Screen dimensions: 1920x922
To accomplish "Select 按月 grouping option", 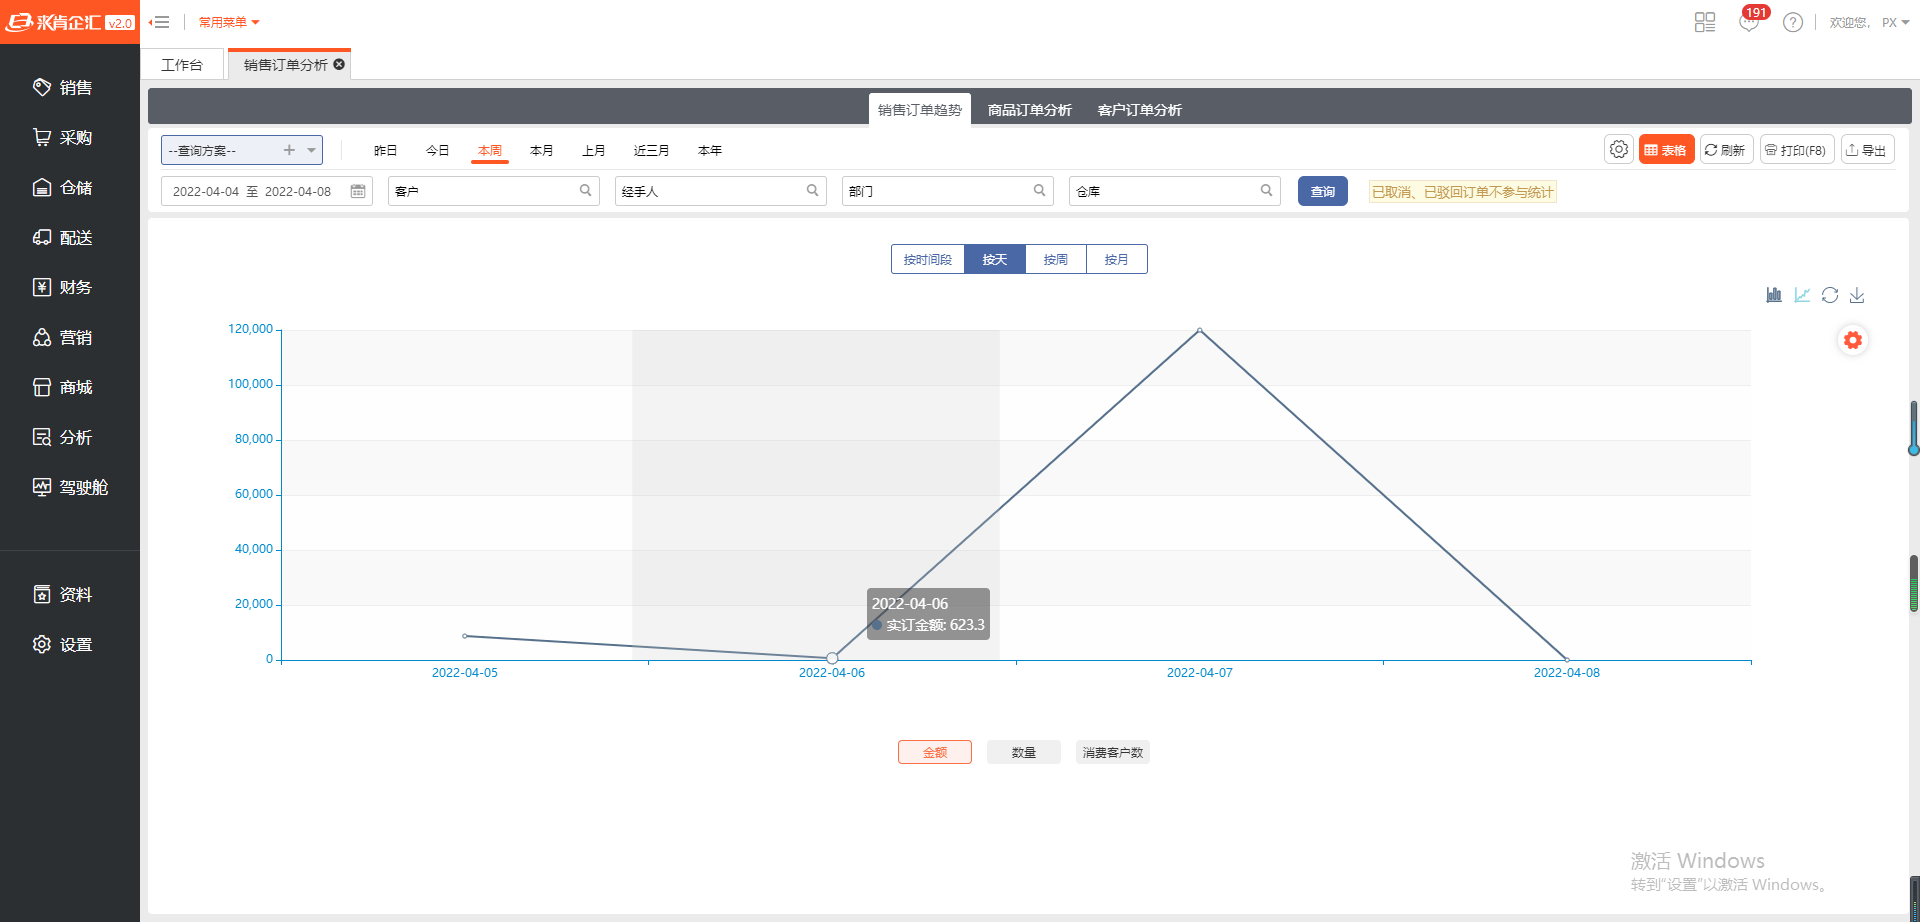I will 1116,260.
